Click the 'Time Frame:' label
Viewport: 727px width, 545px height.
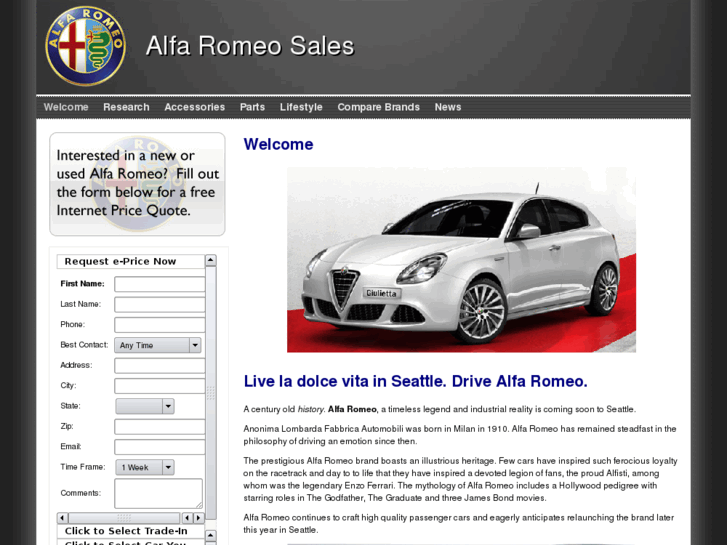83,467
